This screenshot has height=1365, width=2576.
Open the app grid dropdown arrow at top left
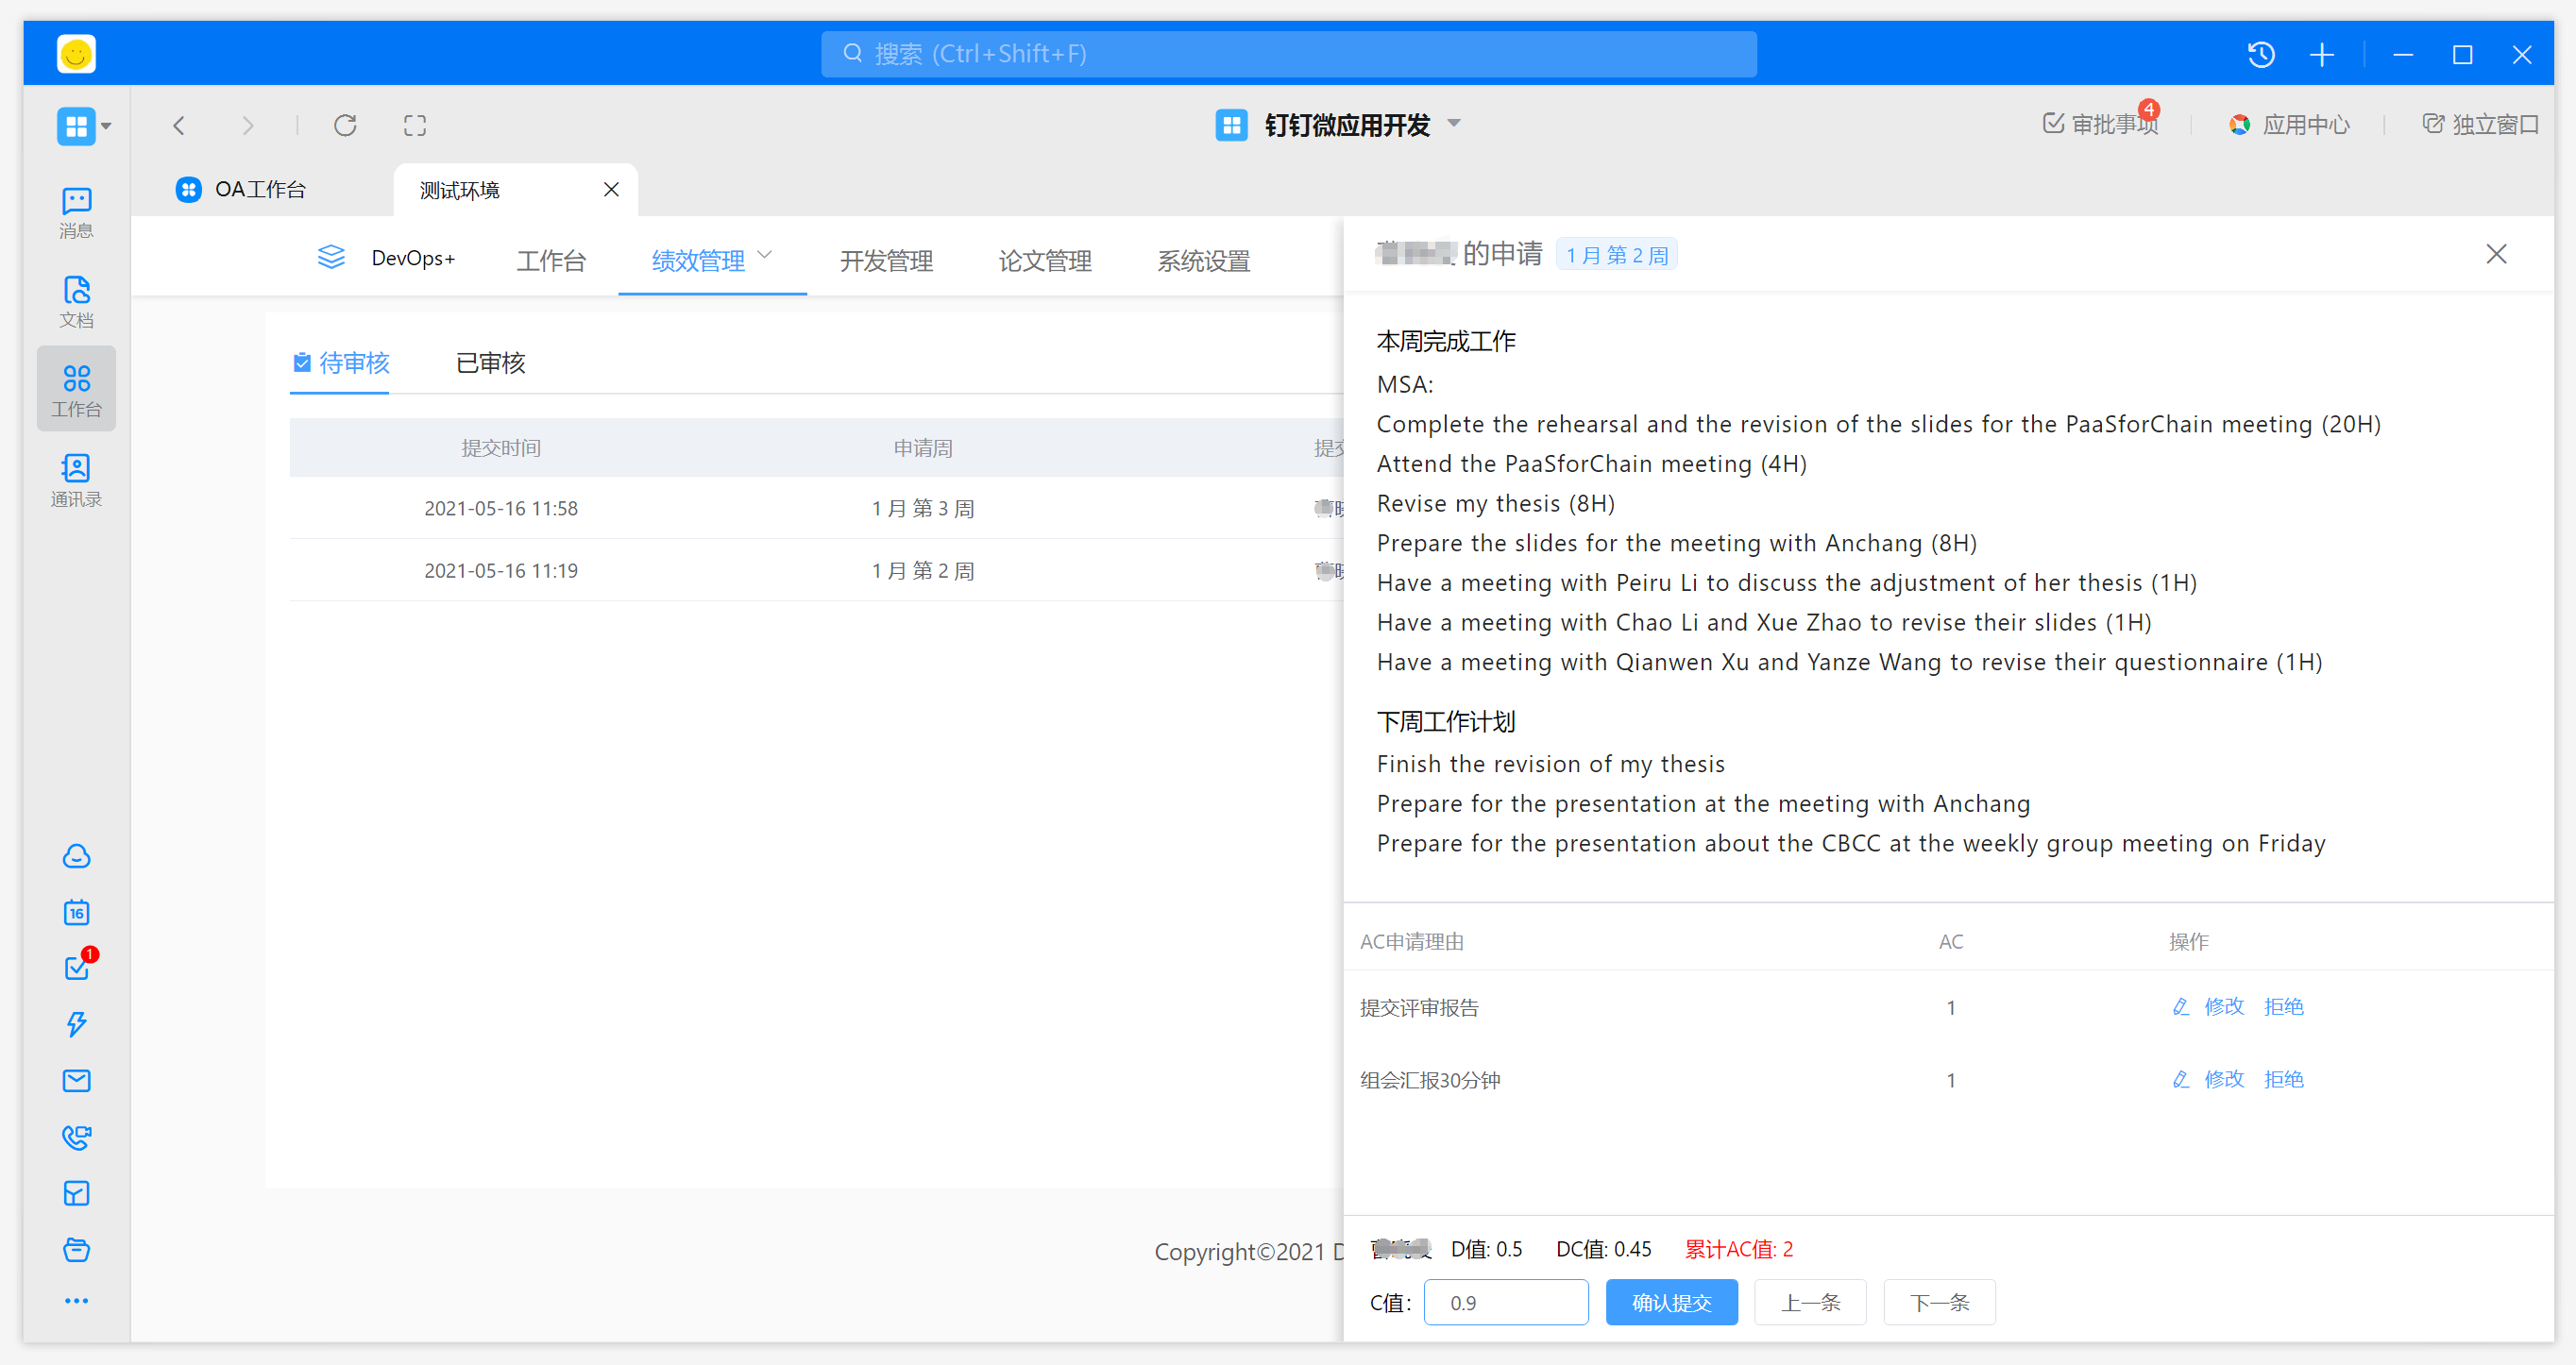[106, 126]
